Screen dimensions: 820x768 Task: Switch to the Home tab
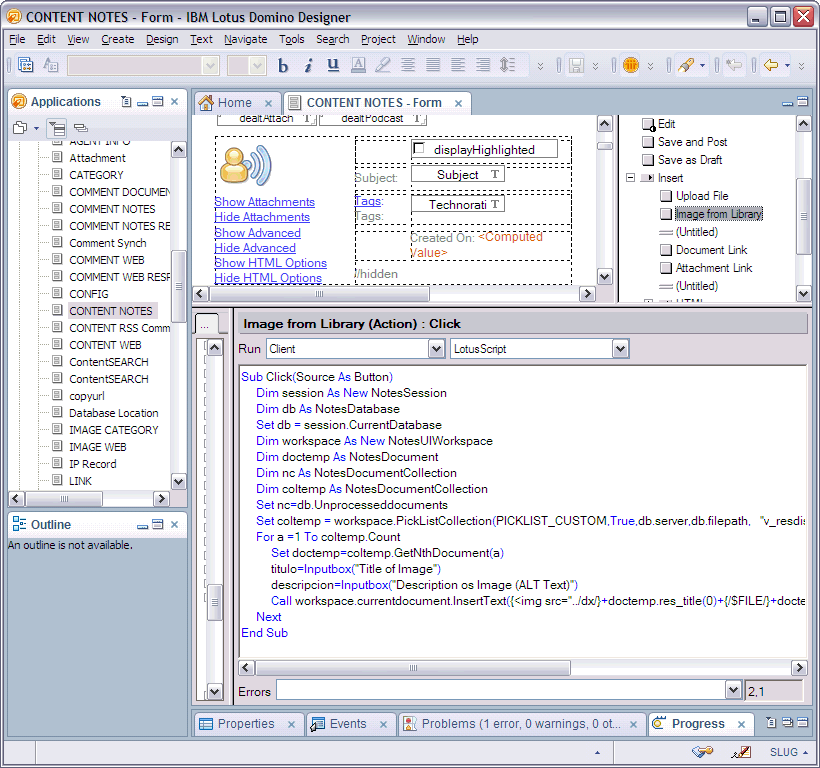(235, 103)
